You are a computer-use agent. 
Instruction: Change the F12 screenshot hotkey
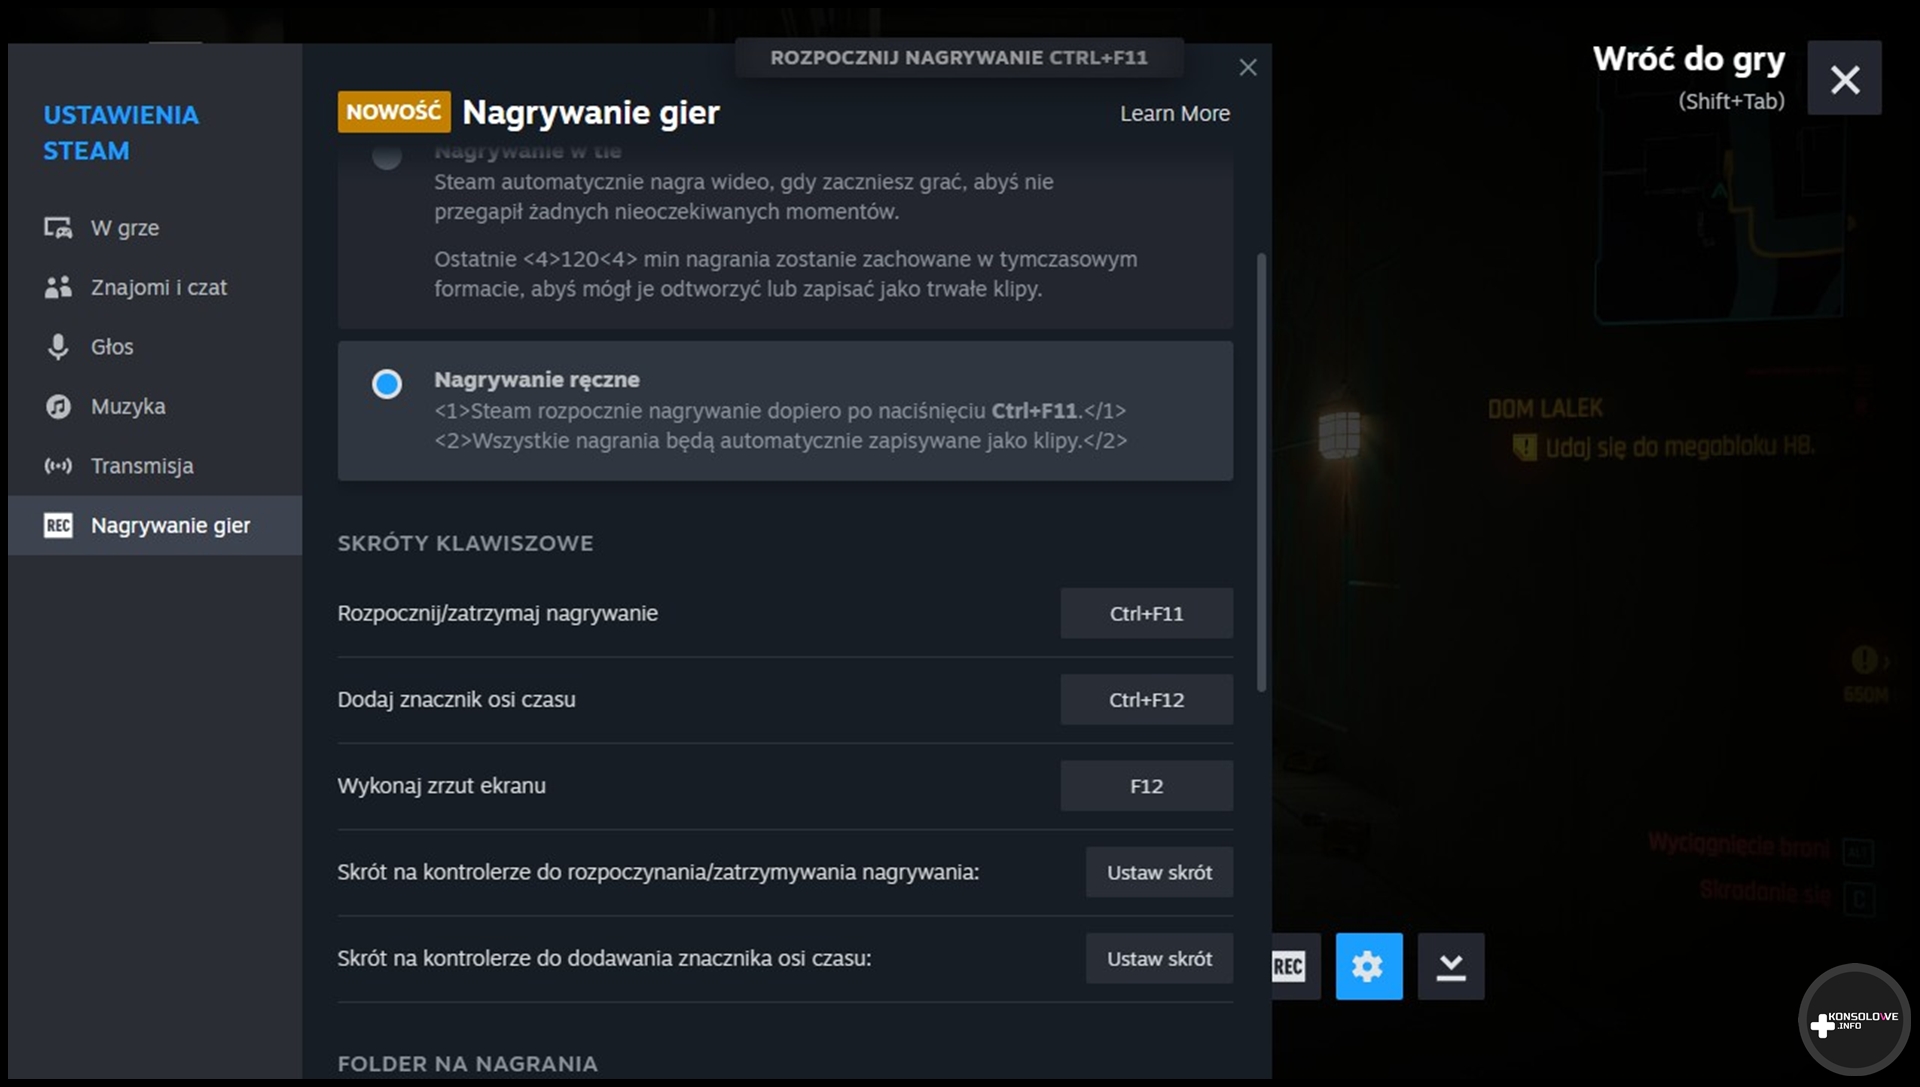(x=1146, y=786)
